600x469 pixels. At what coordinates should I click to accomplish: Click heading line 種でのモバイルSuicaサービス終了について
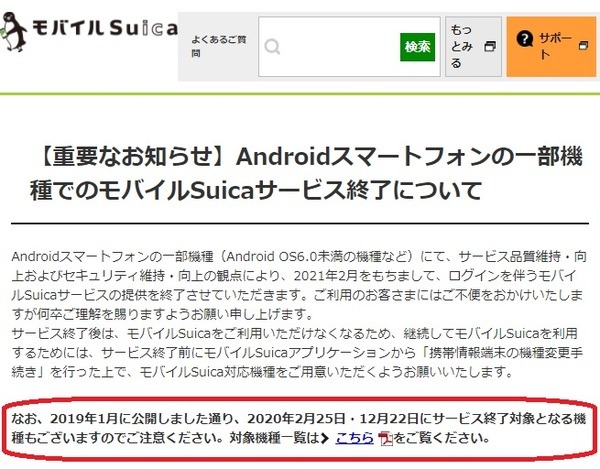256,190
